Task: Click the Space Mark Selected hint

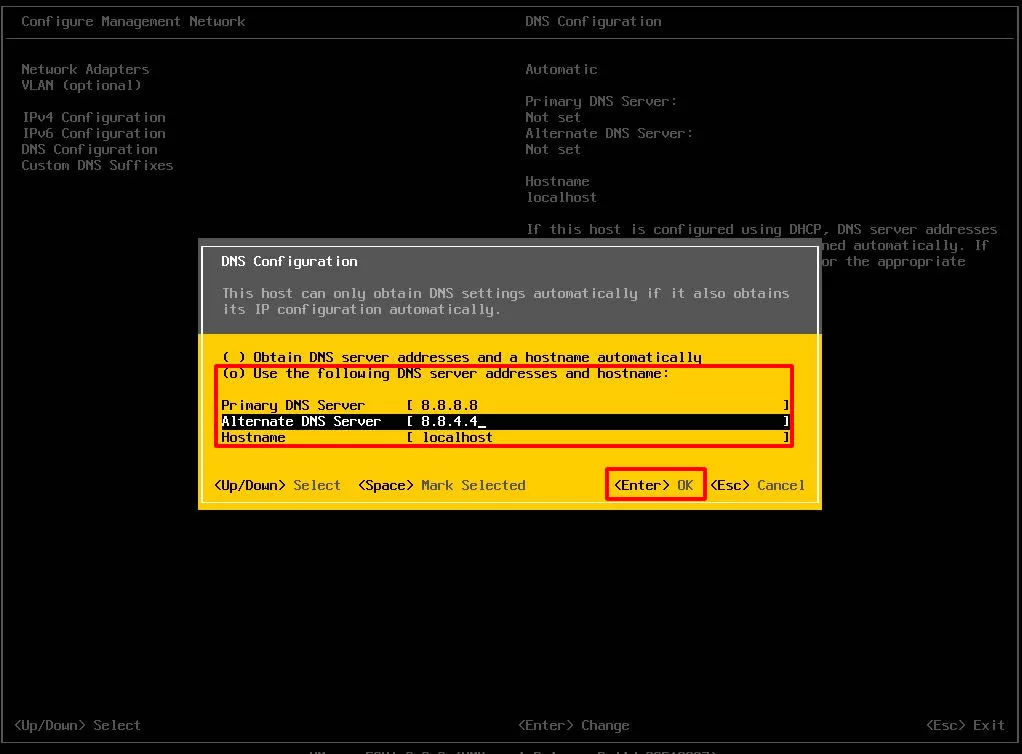Action: tap(441, 485)
